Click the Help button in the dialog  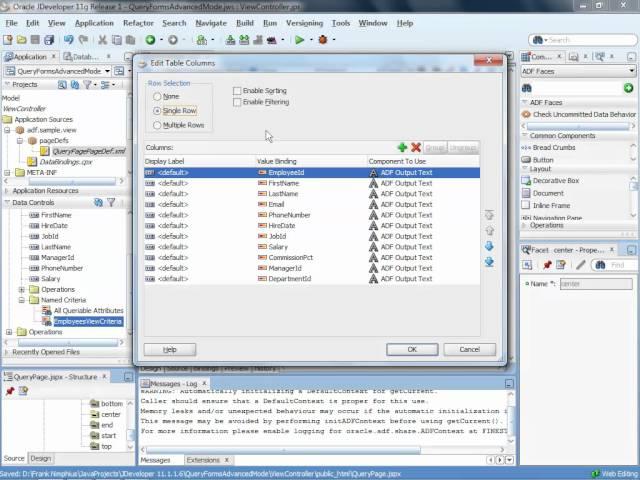pos(170,349)
